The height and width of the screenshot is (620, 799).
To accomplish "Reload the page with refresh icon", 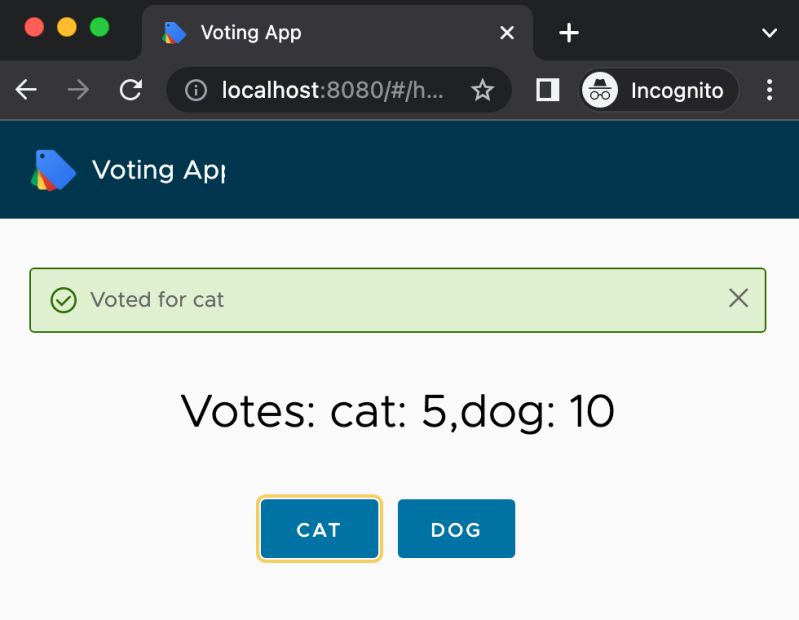I will point(130,90).
